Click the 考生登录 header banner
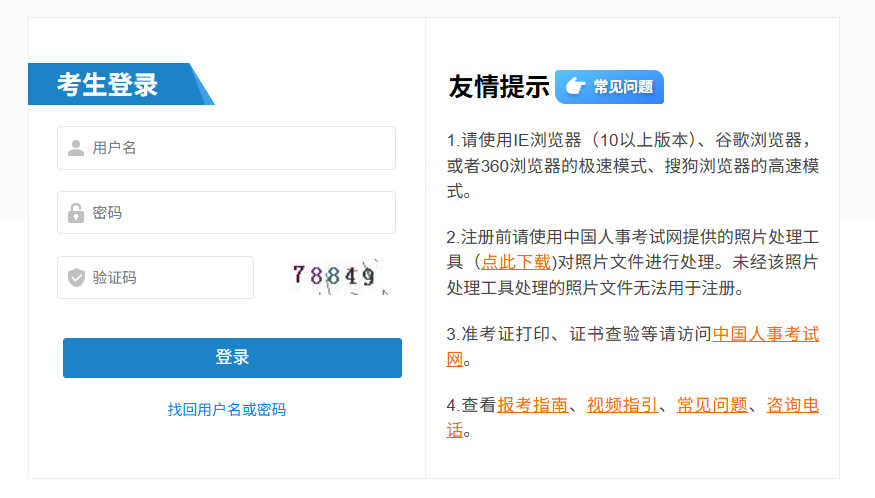Screen dimensions: 875x498 (x=121, y=84)
